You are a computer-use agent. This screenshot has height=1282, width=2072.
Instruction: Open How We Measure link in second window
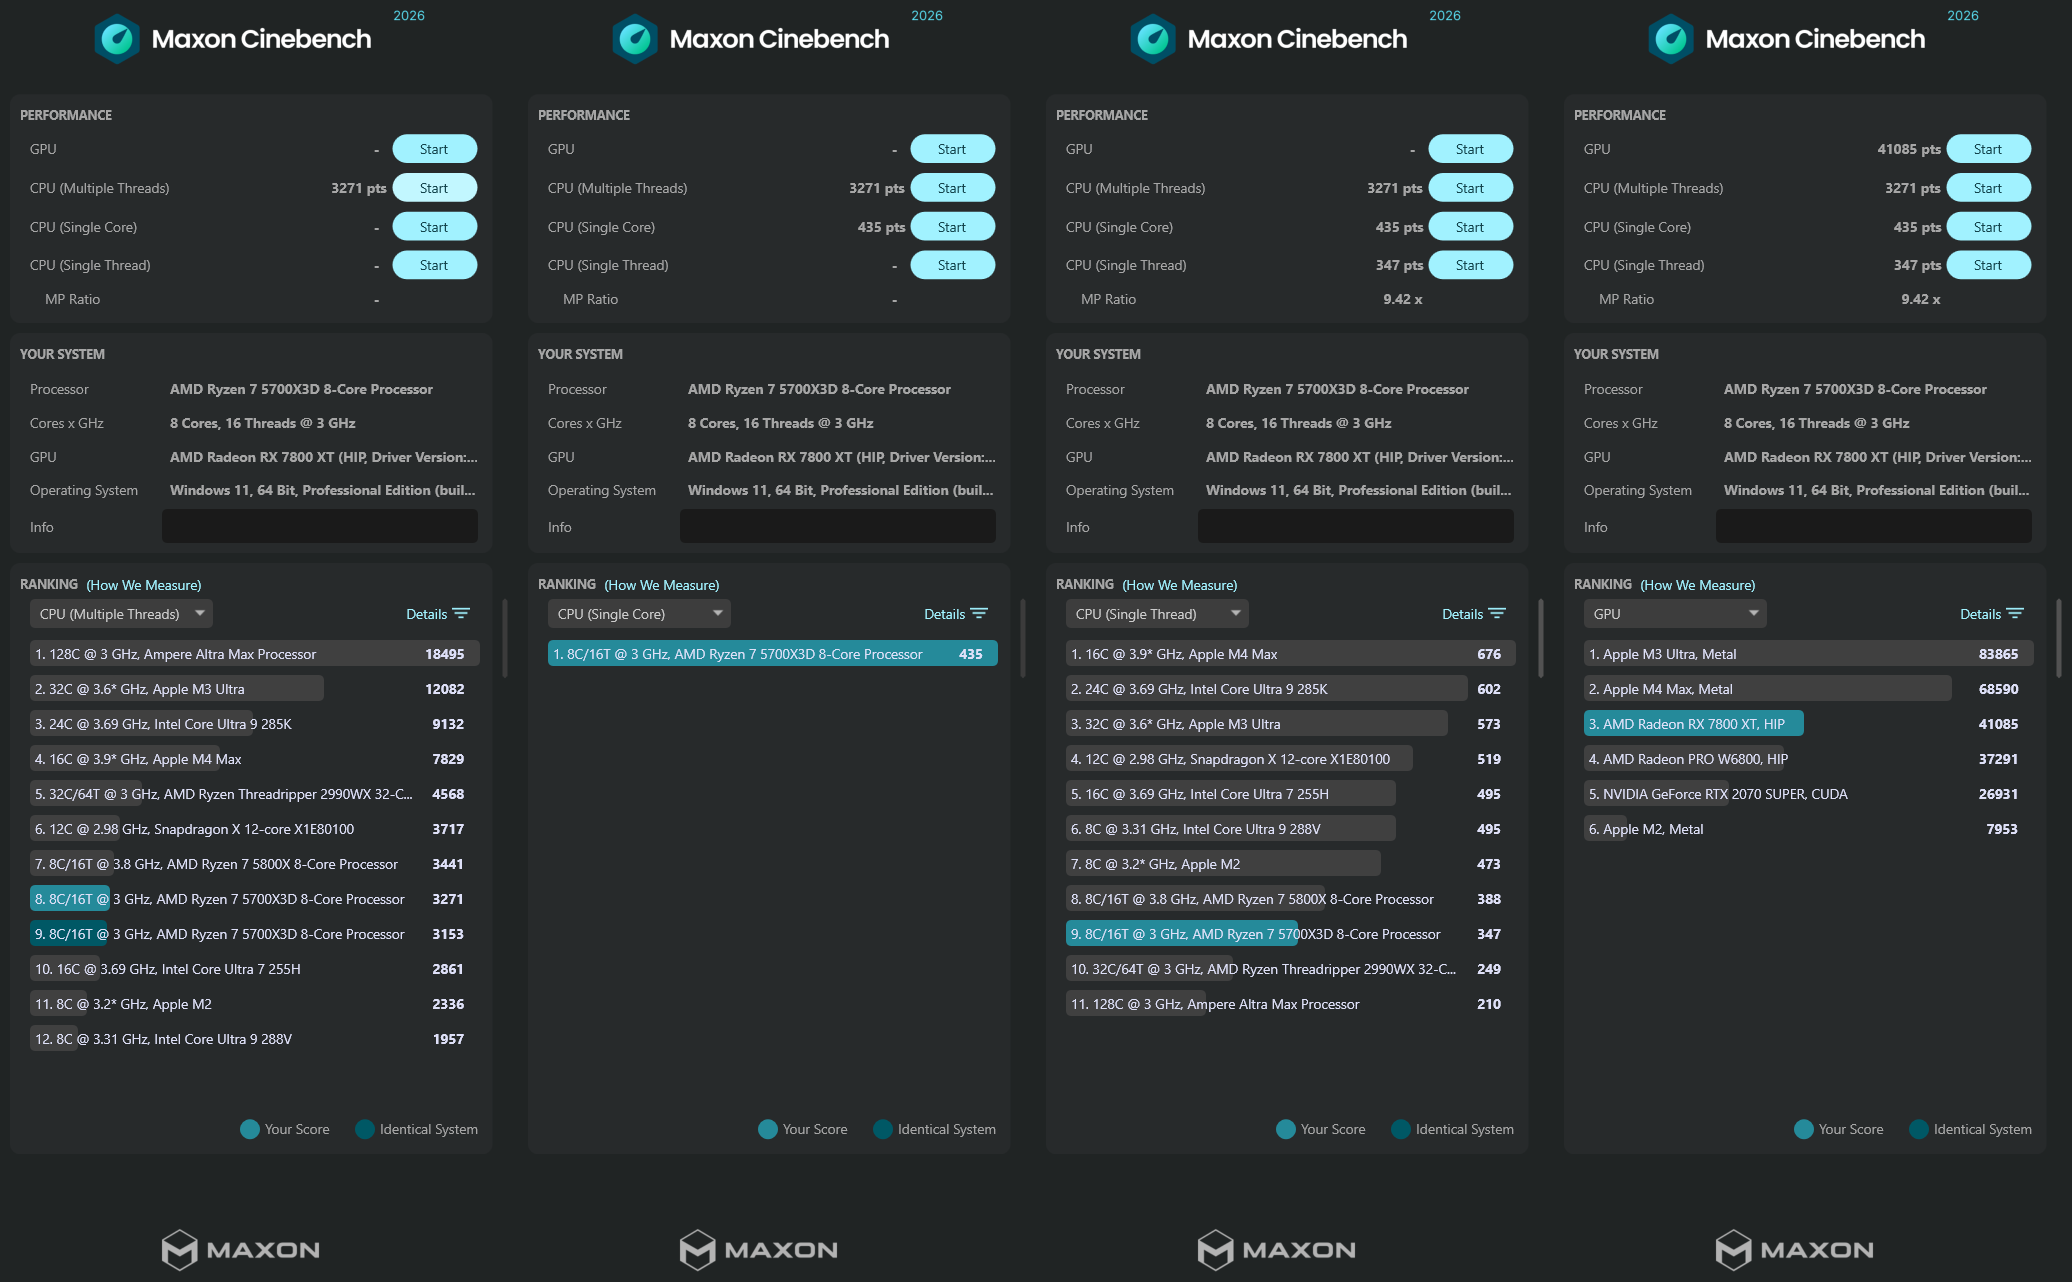pyautogui.click(x=662, y=585)
